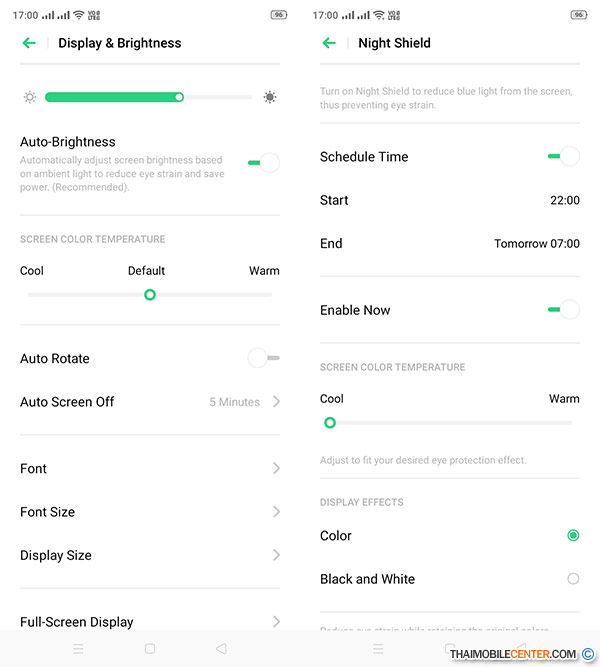Enable the Auto Rotate switch
The image size is (600, 667).
[264, 358]
